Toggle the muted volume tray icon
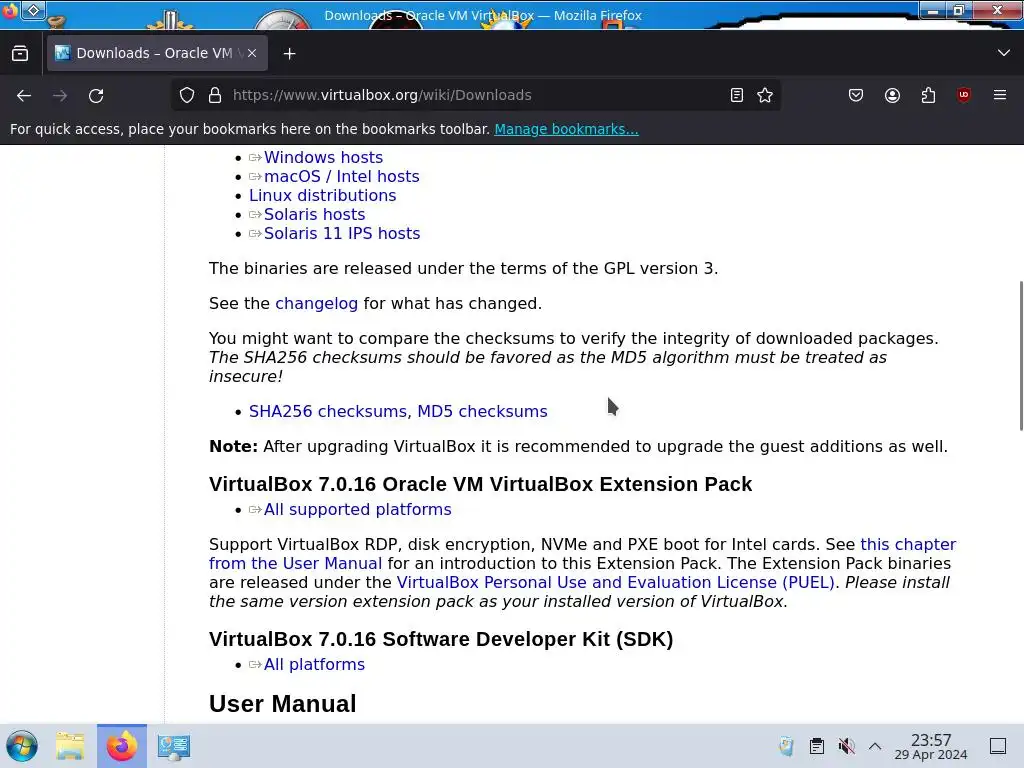The width and height of the screenshot is (1024, 768). click(846, 746)
